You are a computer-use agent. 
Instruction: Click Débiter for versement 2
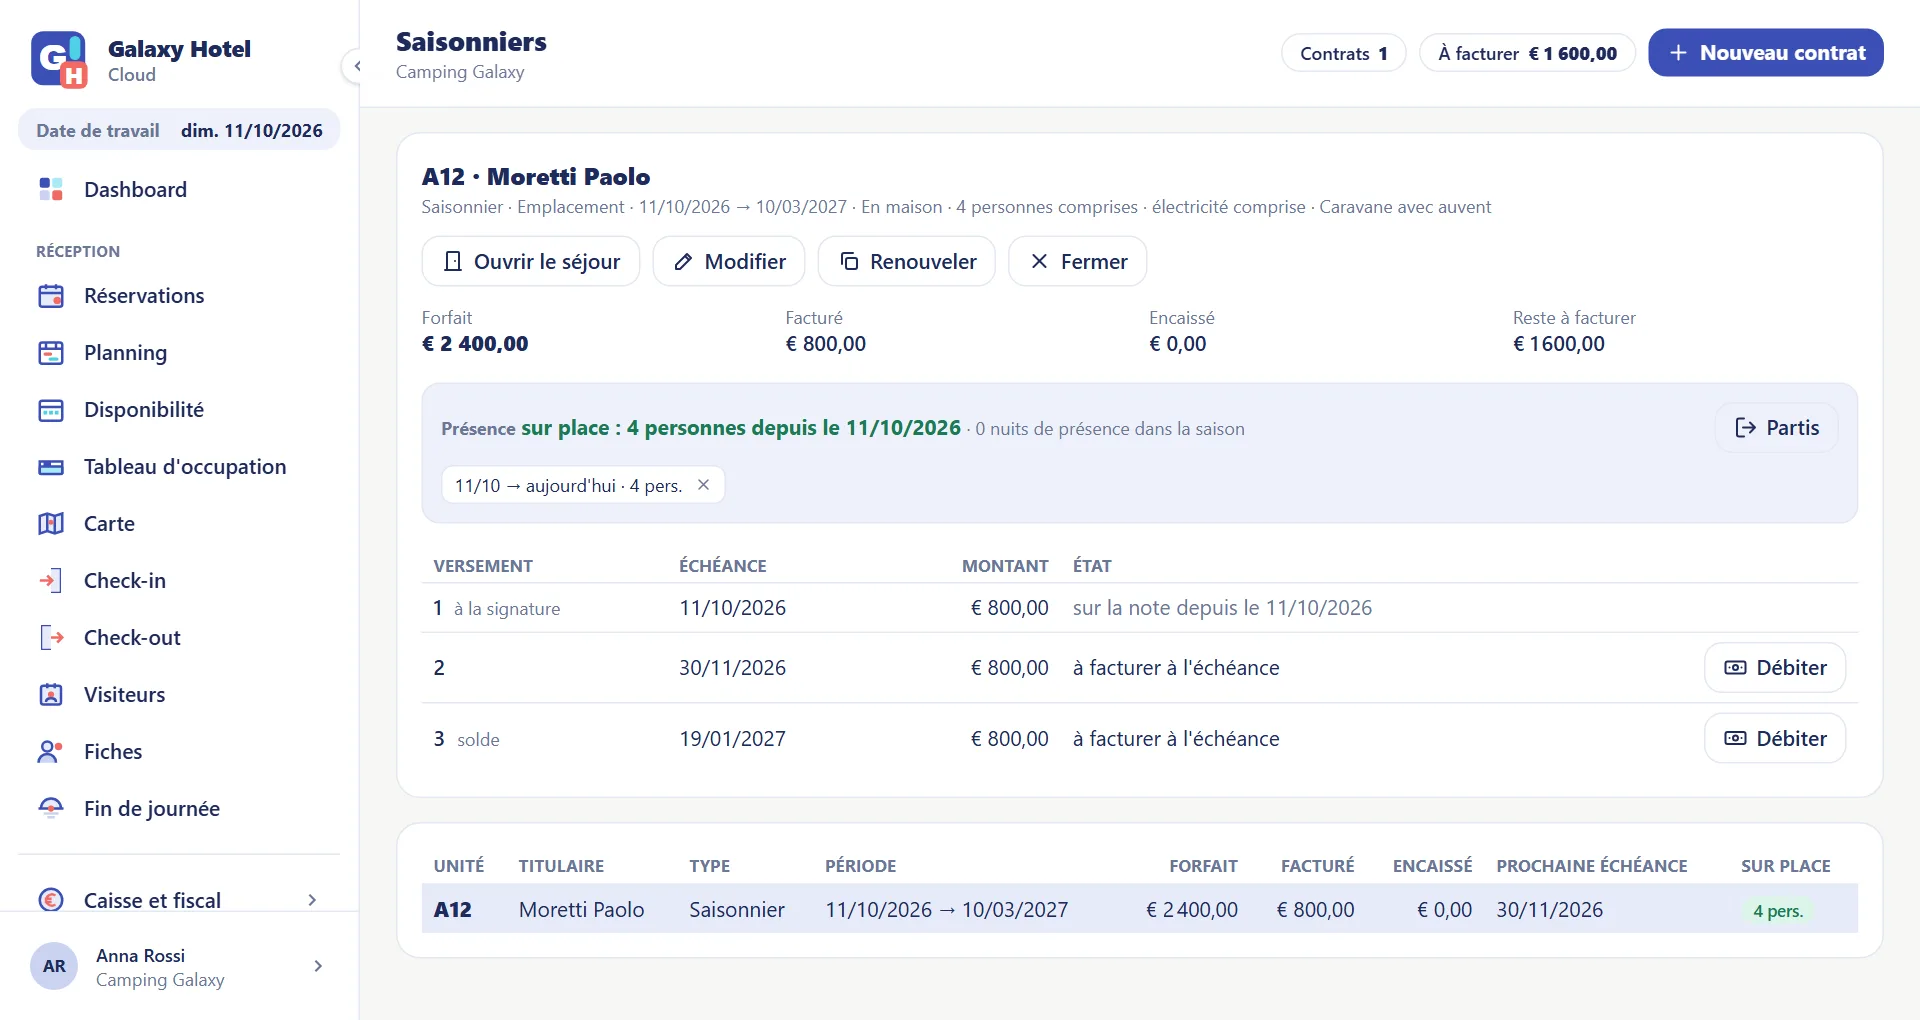pyautogui.click(x=1775, y=667)
